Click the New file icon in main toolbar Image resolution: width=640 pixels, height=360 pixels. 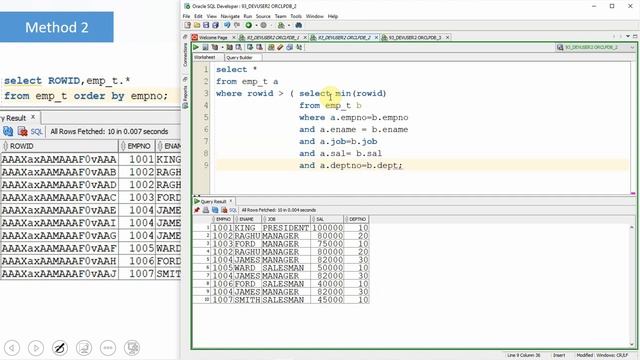tap(187, 25)
